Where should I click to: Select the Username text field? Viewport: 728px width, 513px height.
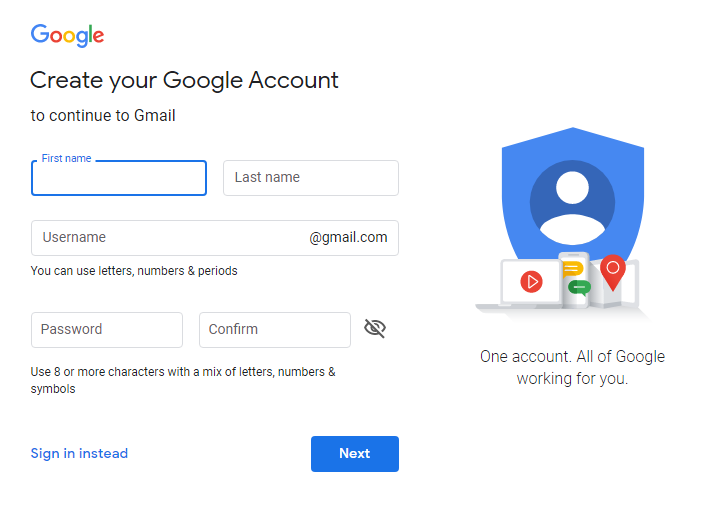click(170, 238)
